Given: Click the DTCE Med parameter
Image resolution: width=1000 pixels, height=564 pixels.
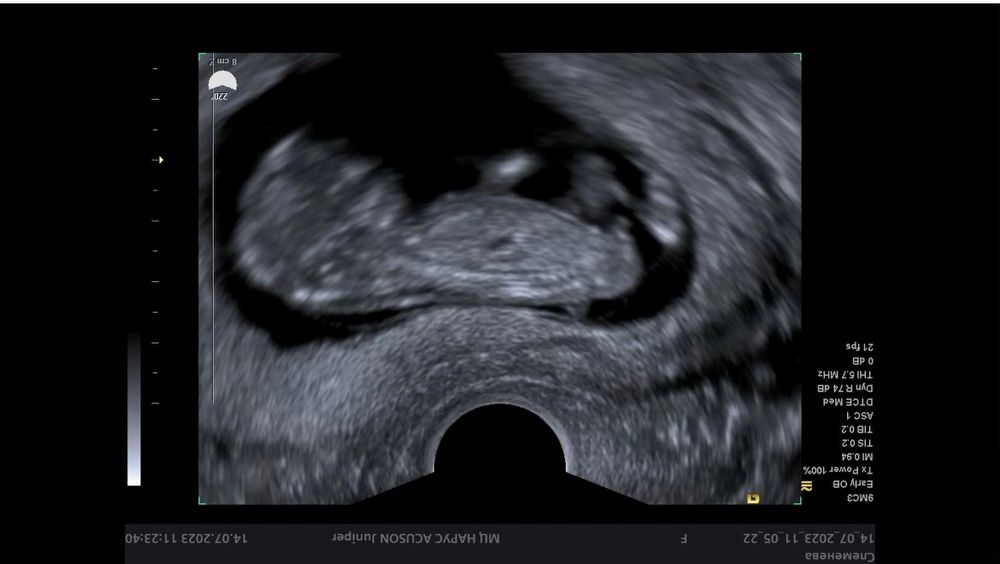Looking at the screenshot, I should click(848, 401).
